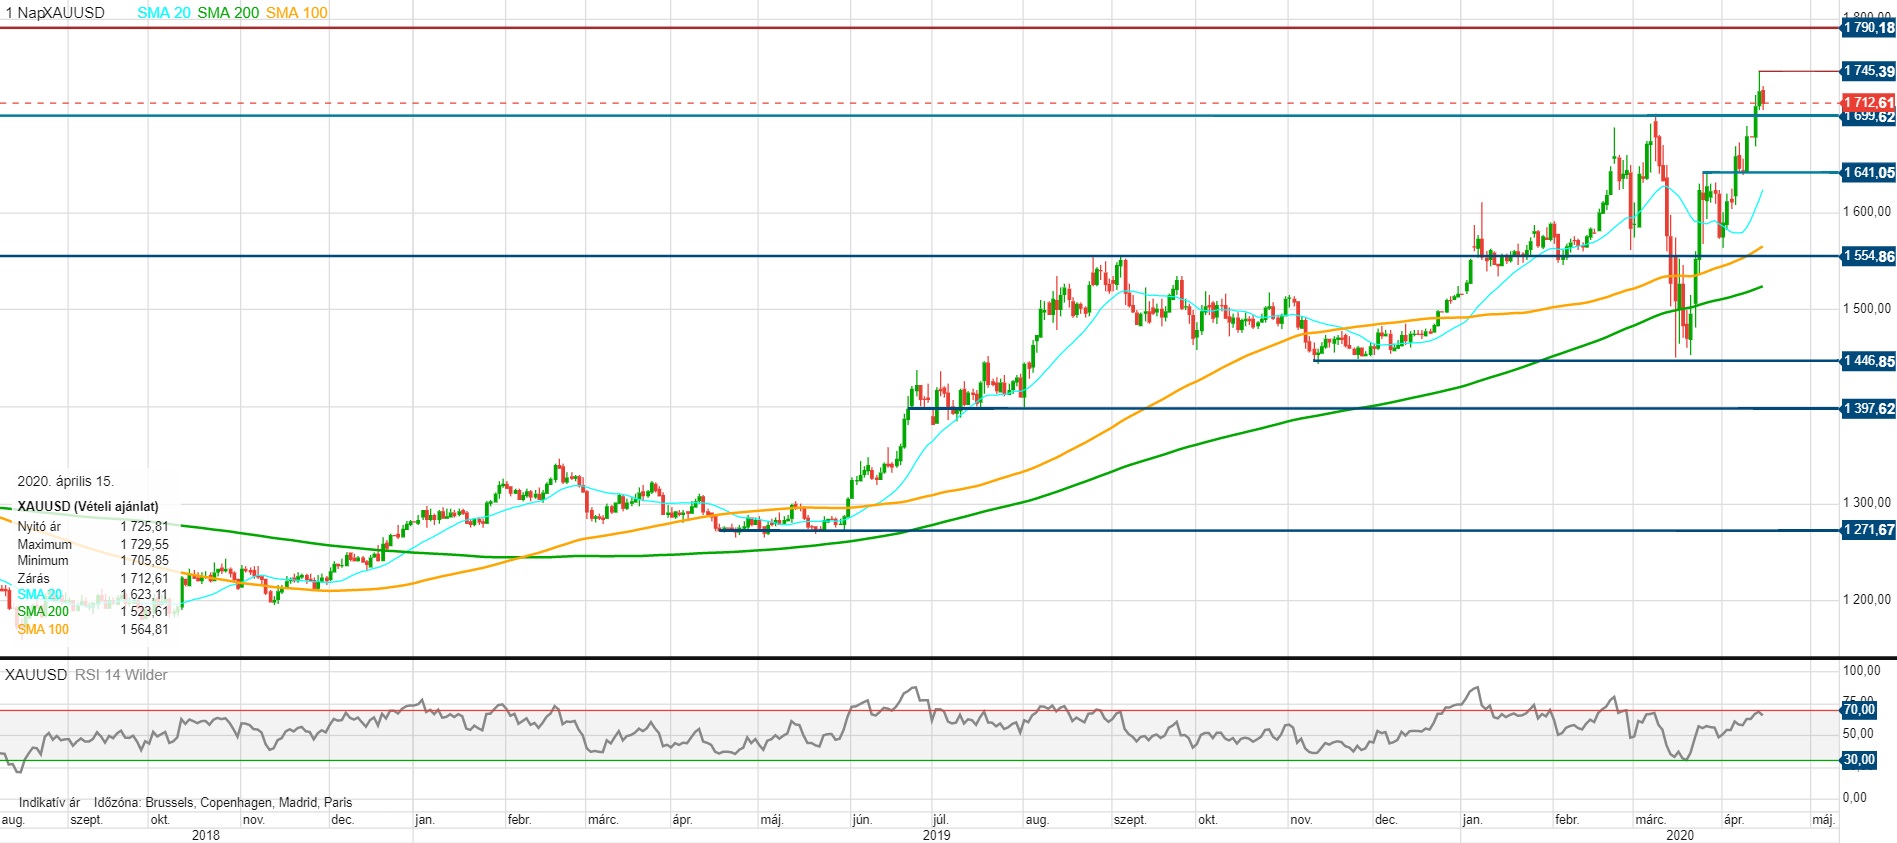Click the RSI 100,00 axis tick

point(1862,670)
